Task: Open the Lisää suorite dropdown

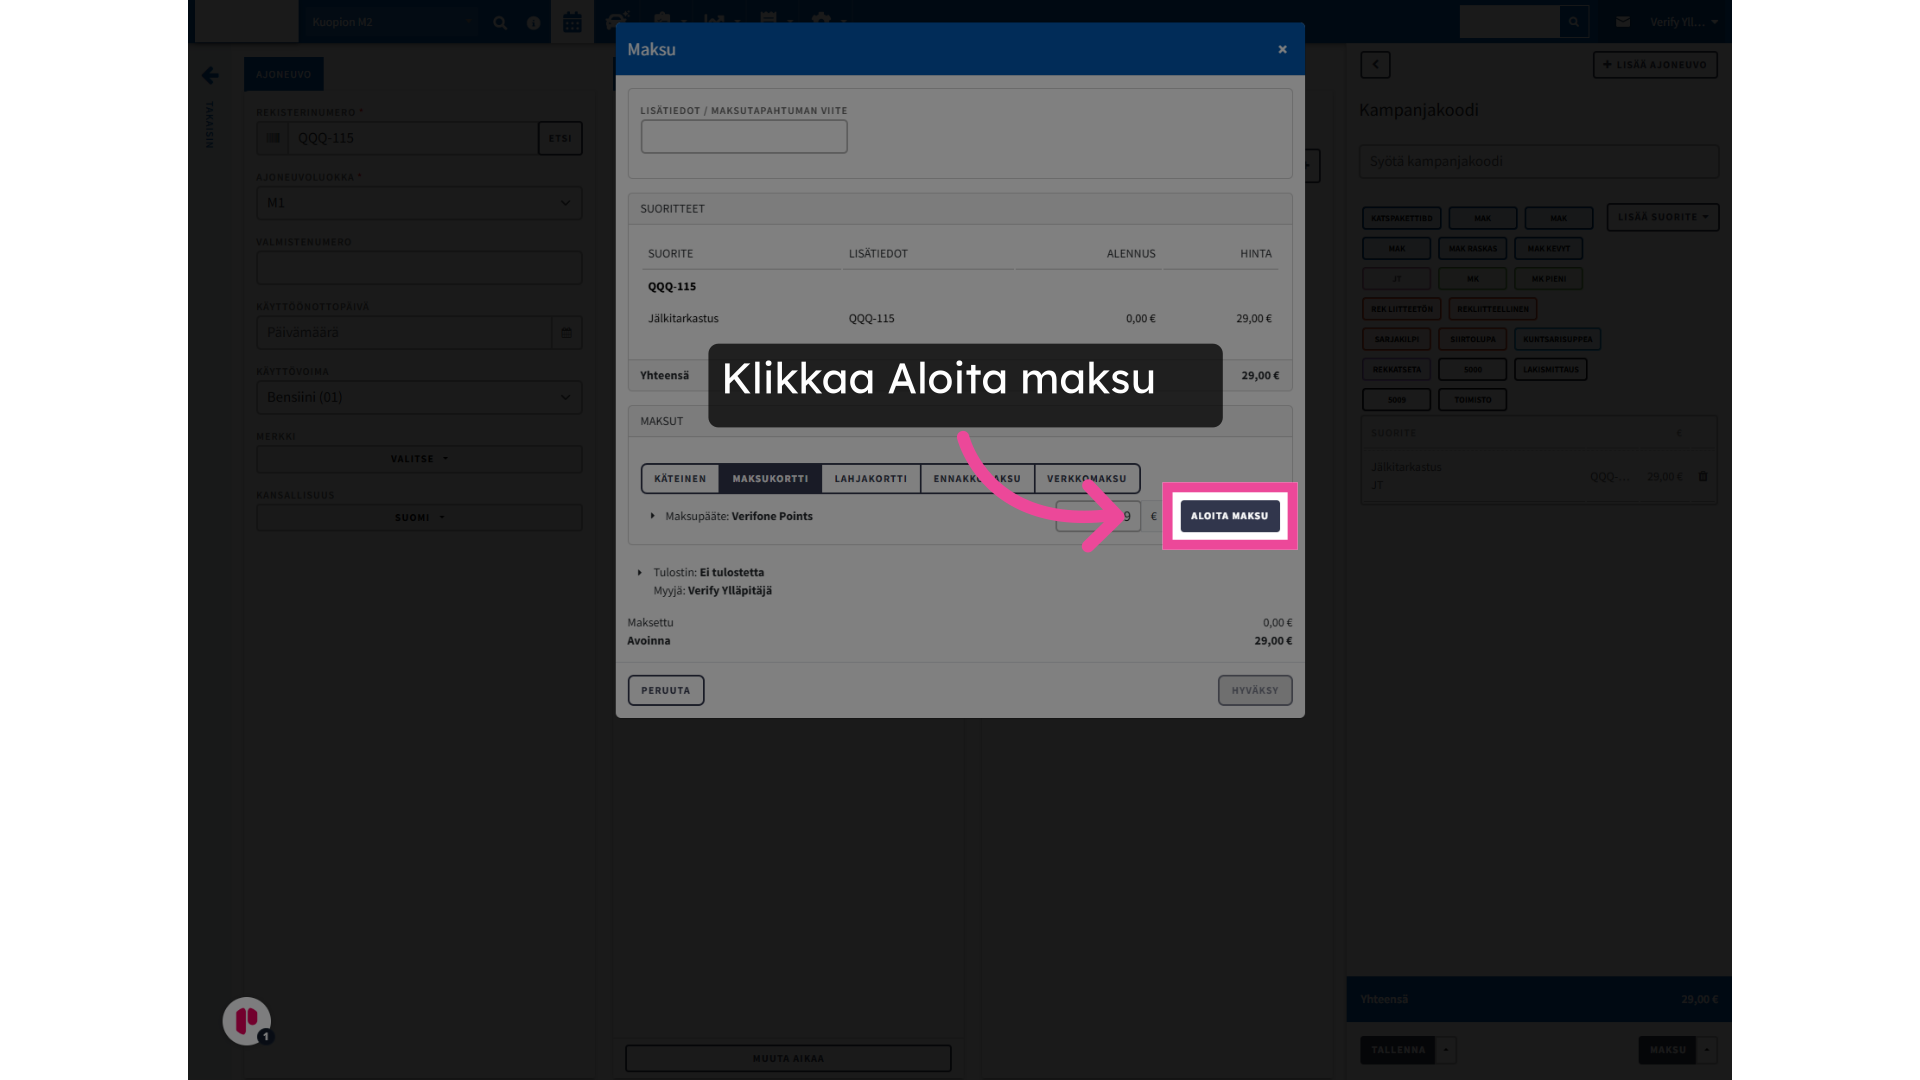Action: pos(1662,217)
